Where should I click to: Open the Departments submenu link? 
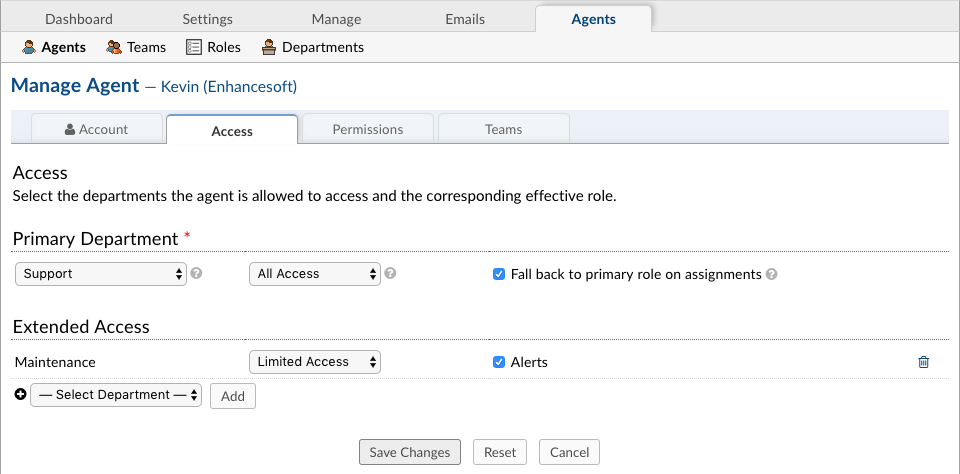(x=323, y=47)
